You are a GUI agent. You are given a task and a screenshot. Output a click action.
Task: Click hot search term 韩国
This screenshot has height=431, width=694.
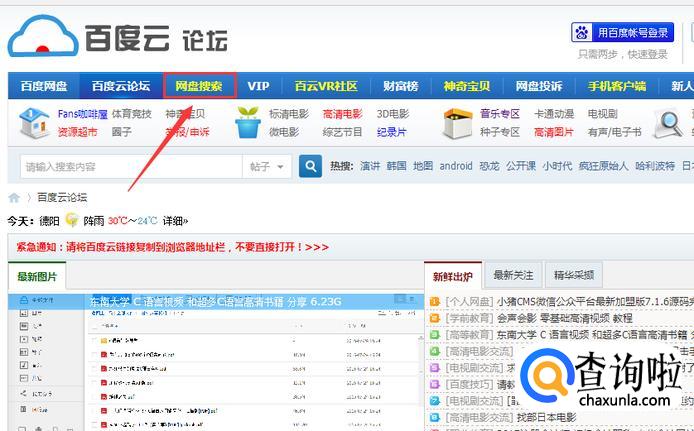click(396, 166)
